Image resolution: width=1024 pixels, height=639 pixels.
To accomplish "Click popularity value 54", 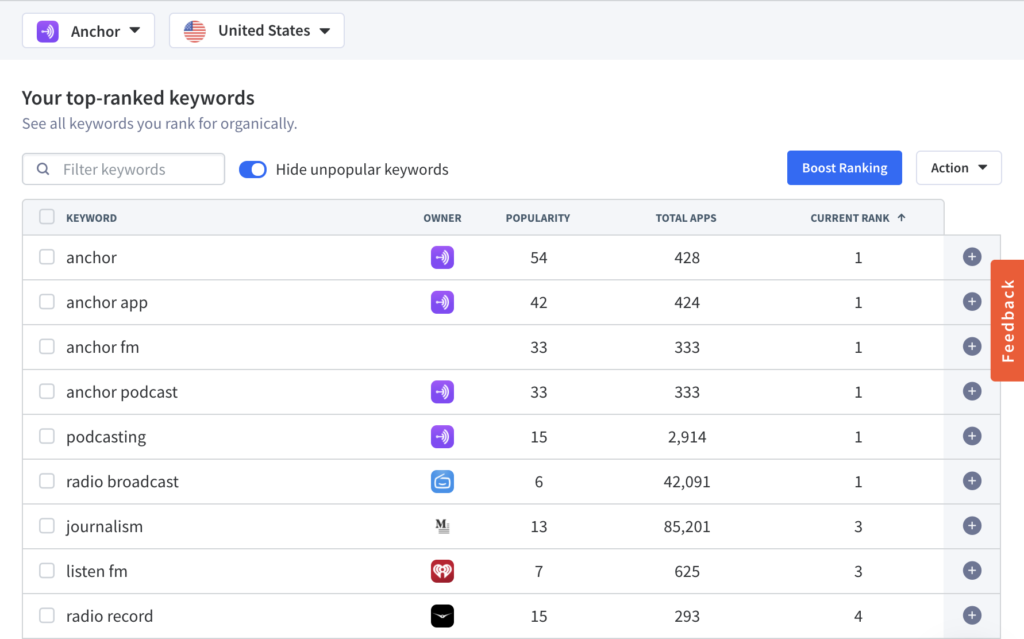I will pos(538,257).
